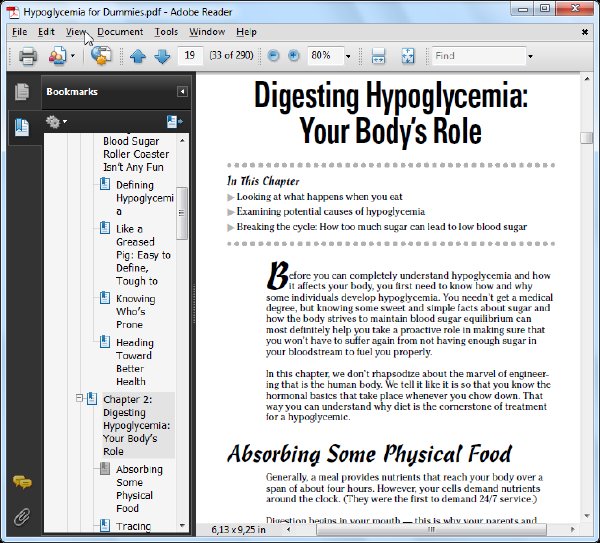The image size is (600, 543).
Task: Click the 'In This Chapter' heading text
Action: click(x=263, y=181)
